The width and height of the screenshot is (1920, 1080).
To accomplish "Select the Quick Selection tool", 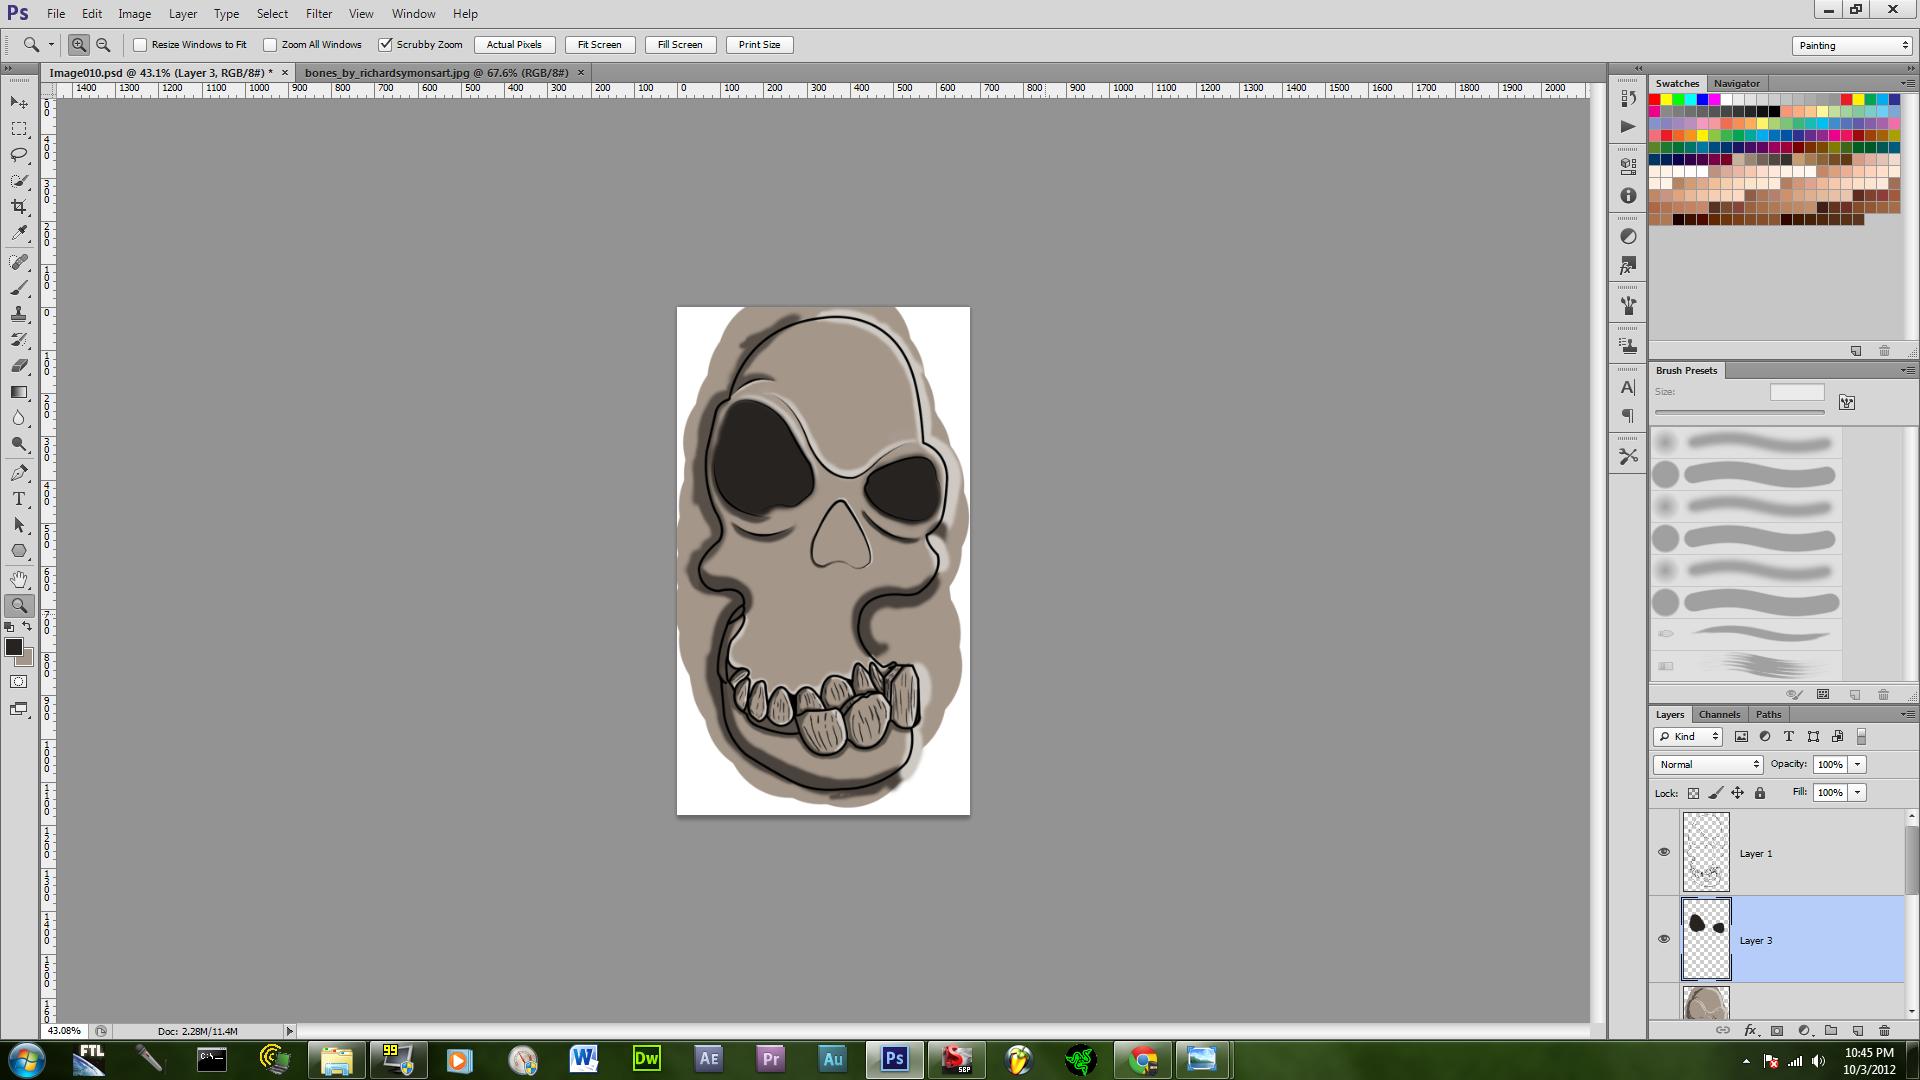I will 19,181.
